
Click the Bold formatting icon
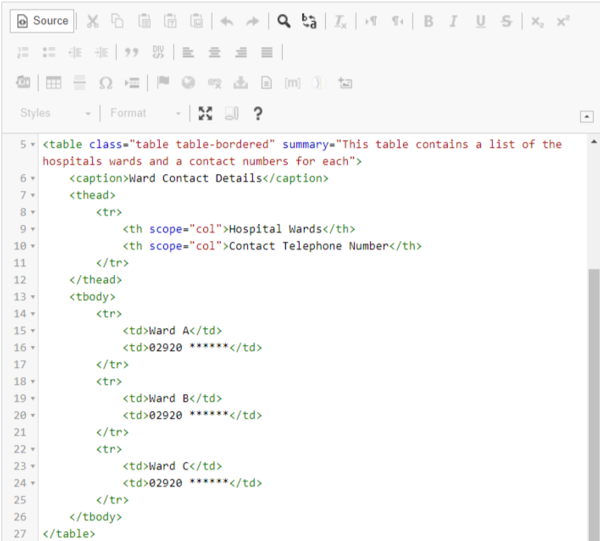tap(429, 21)
